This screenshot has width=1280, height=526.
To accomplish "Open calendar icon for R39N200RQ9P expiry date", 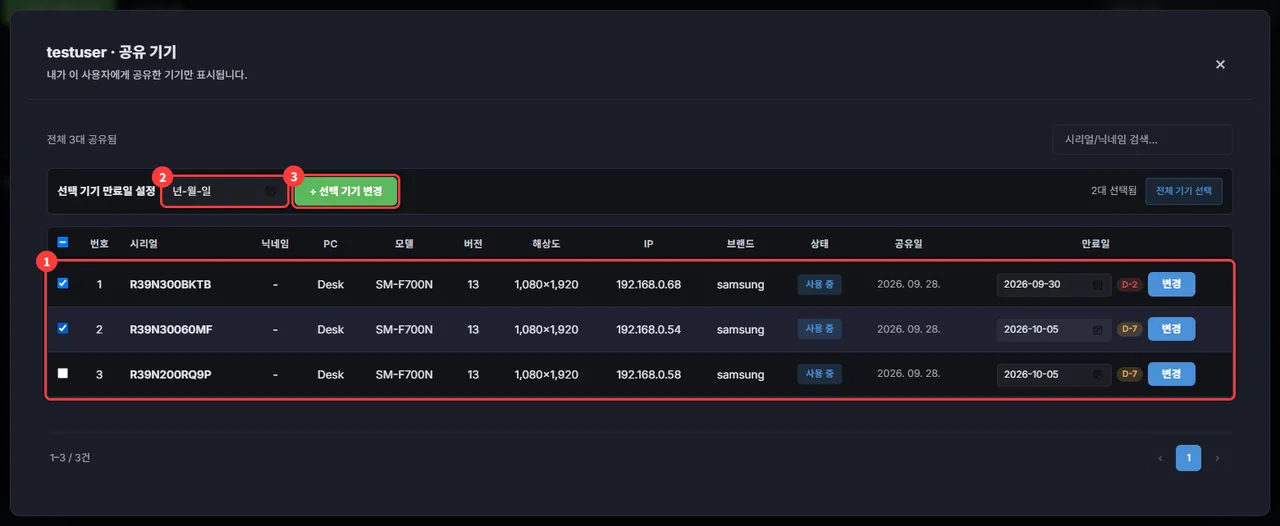I will tap(1097, 375).
